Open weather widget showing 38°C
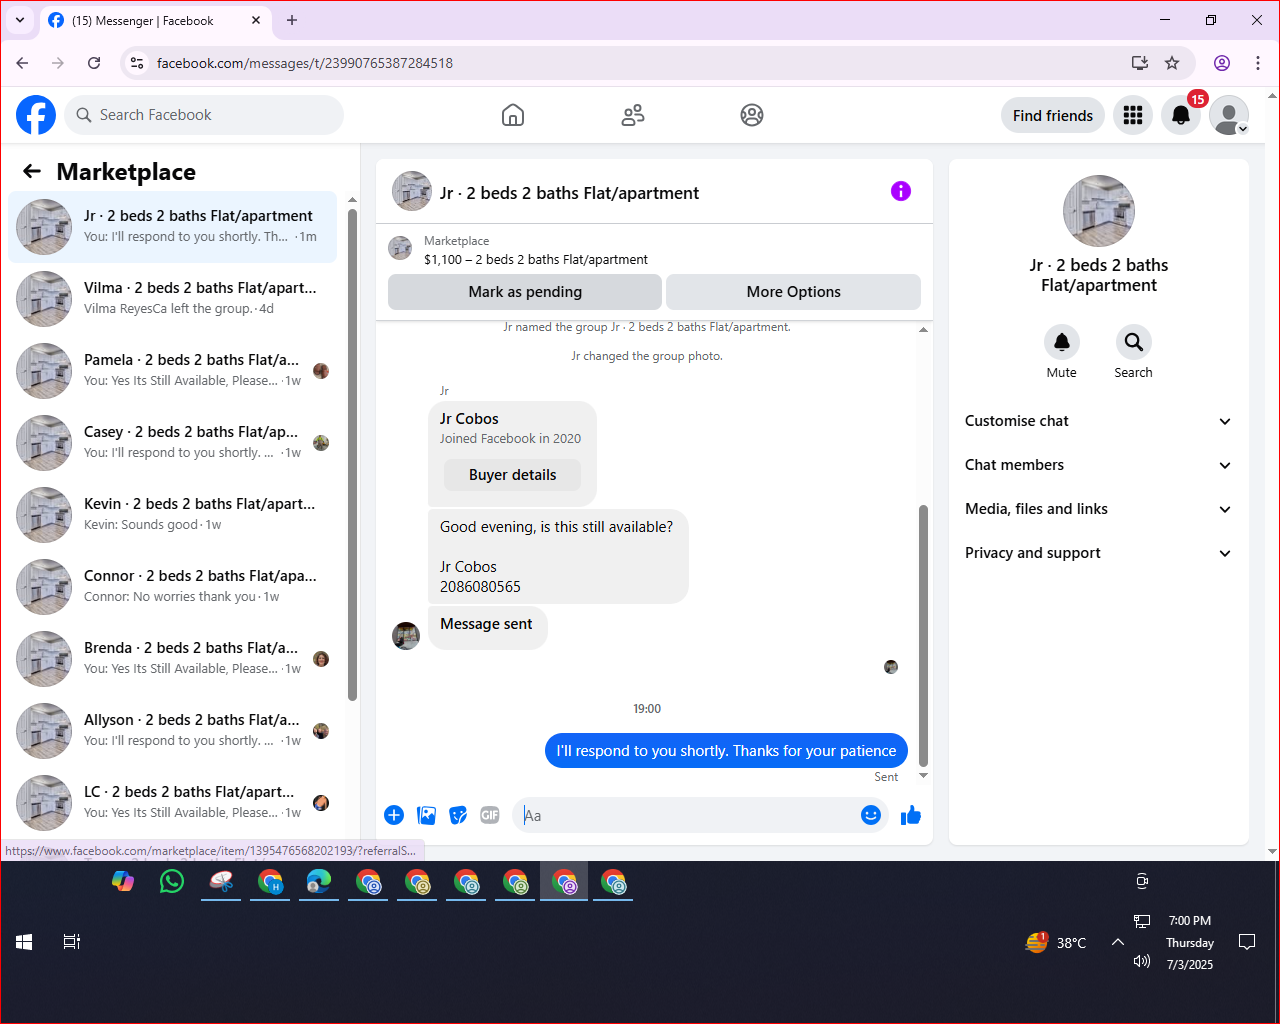 (1056, 942)
